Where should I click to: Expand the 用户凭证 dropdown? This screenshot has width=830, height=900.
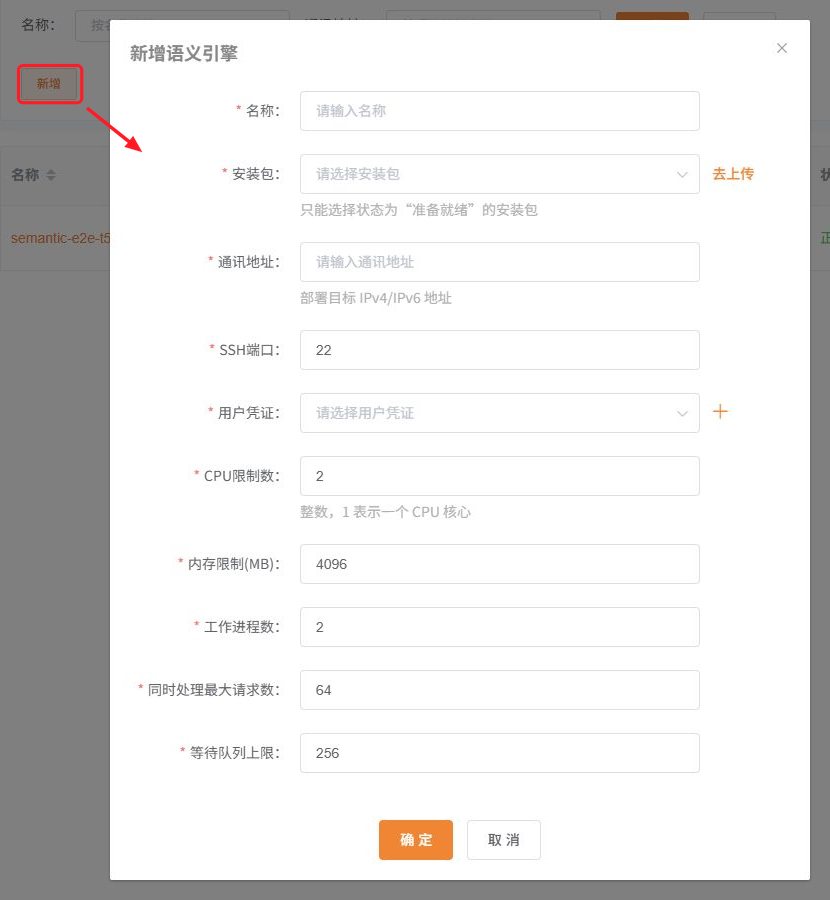(499, 413)
